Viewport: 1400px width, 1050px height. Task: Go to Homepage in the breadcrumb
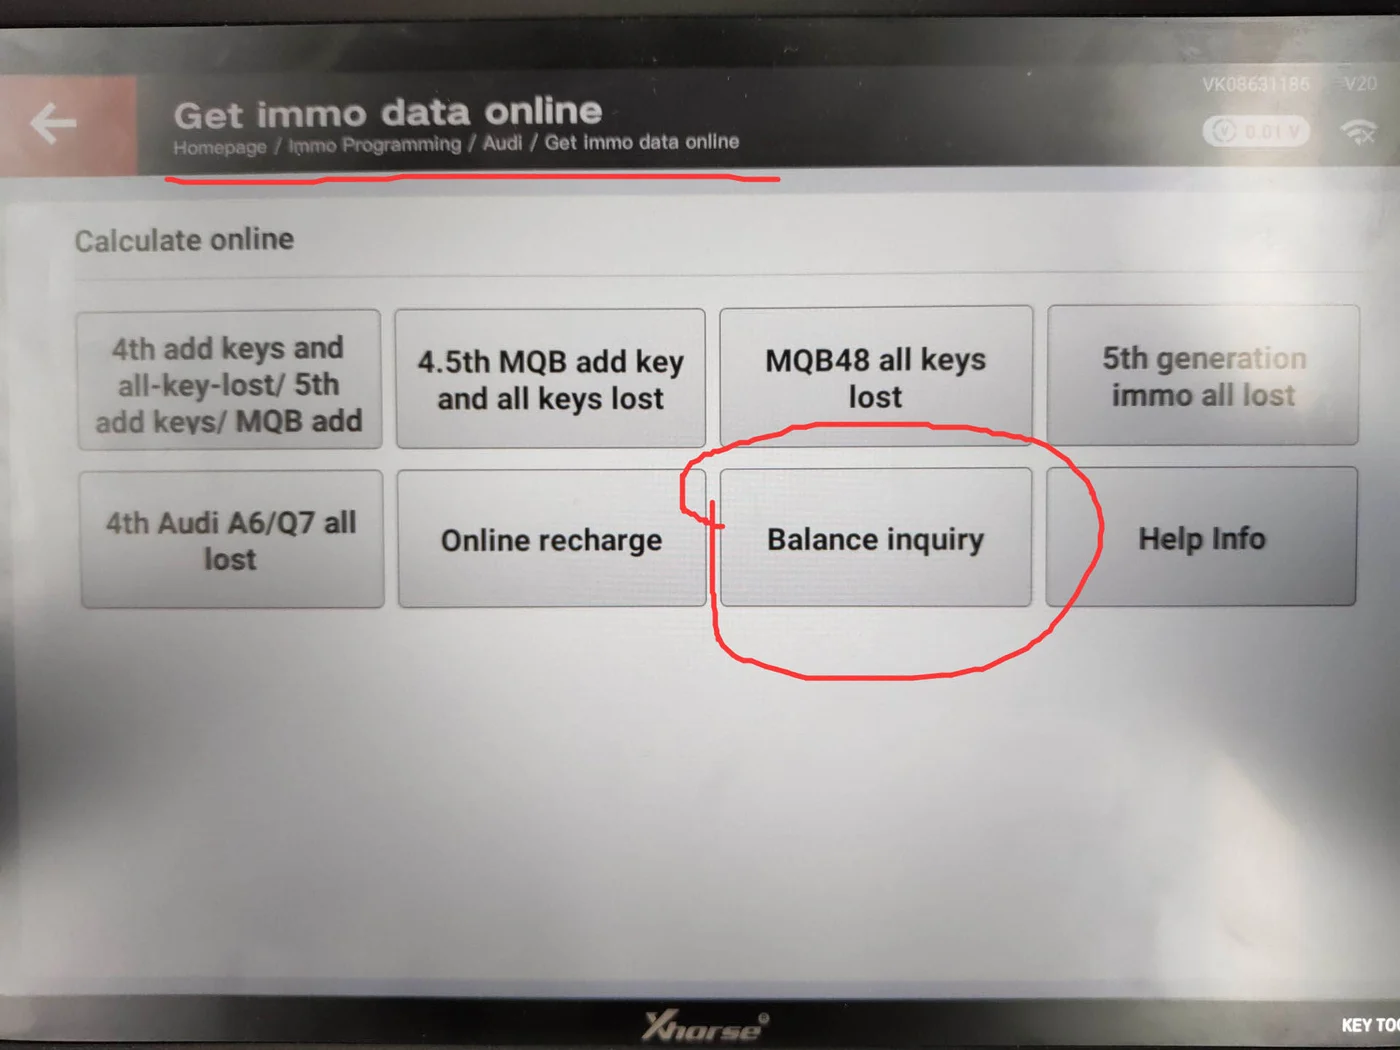(220, 147)
